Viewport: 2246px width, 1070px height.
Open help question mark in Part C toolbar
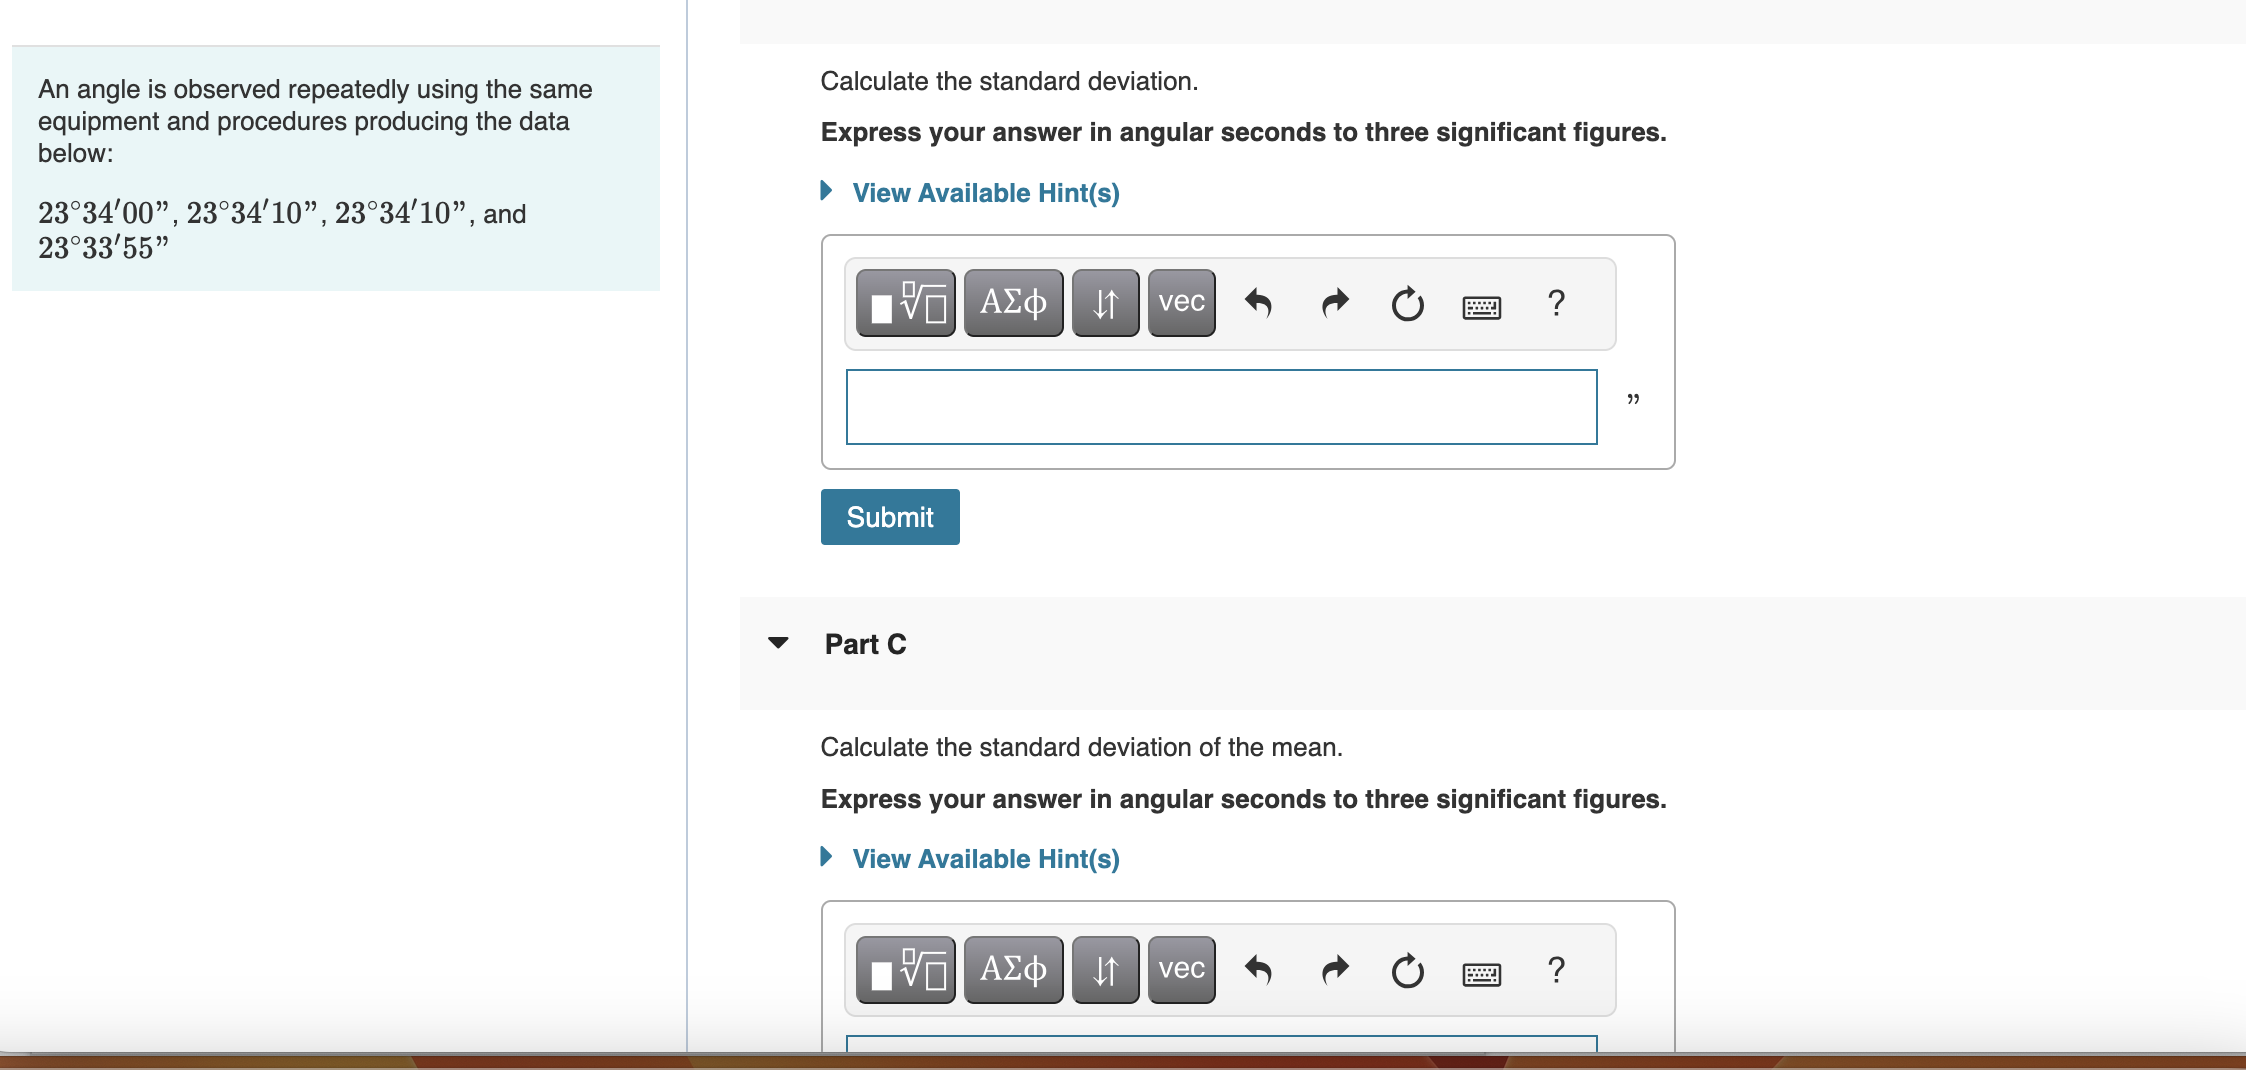pos(1556,970)
